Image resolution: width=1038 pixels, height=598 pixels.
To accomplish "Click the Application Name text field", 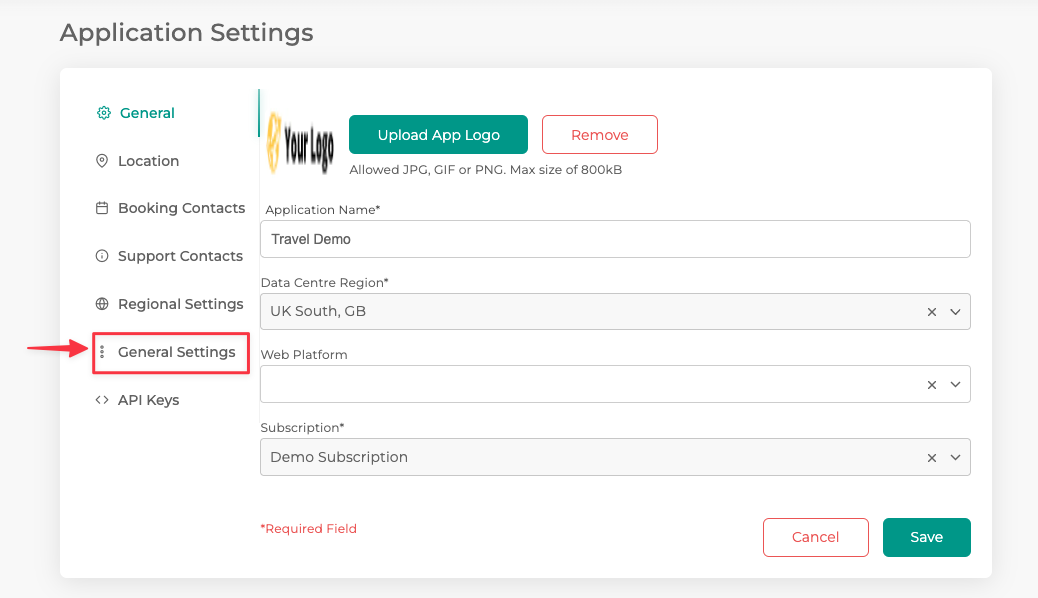I will pyautogui.click(x=615, y=239).
